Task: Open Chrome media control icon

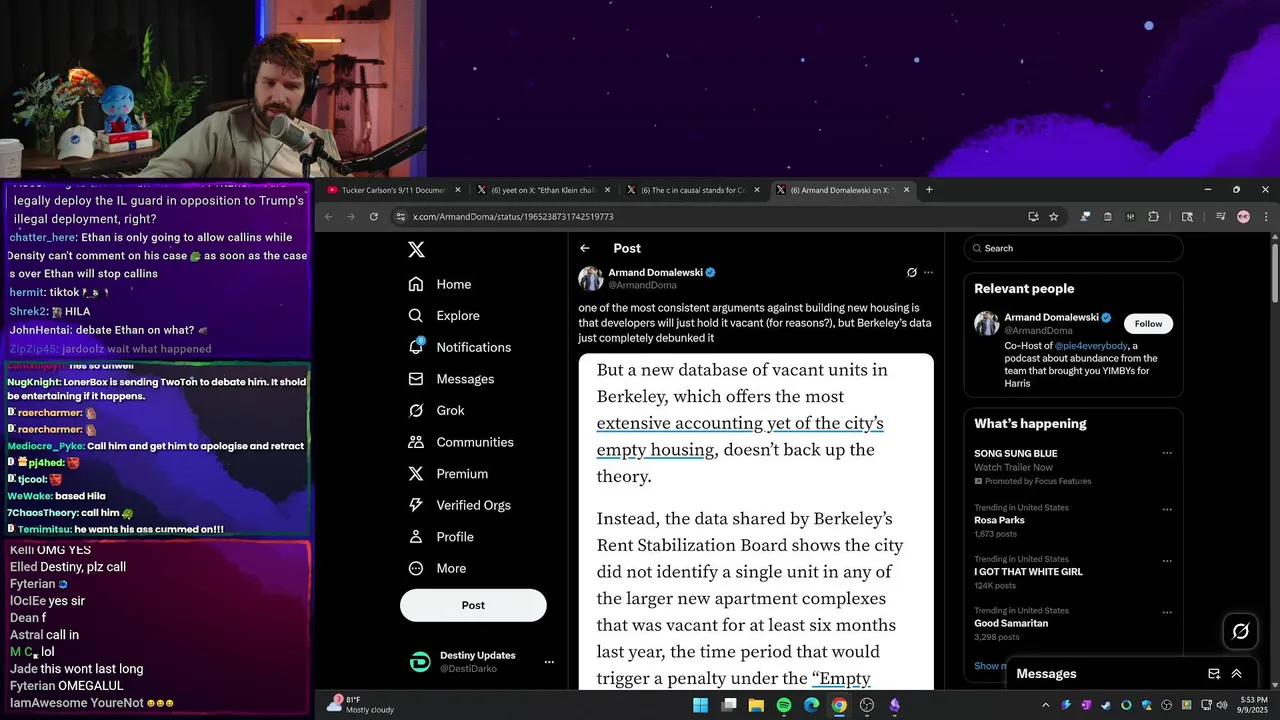Action: point(1221,216)
